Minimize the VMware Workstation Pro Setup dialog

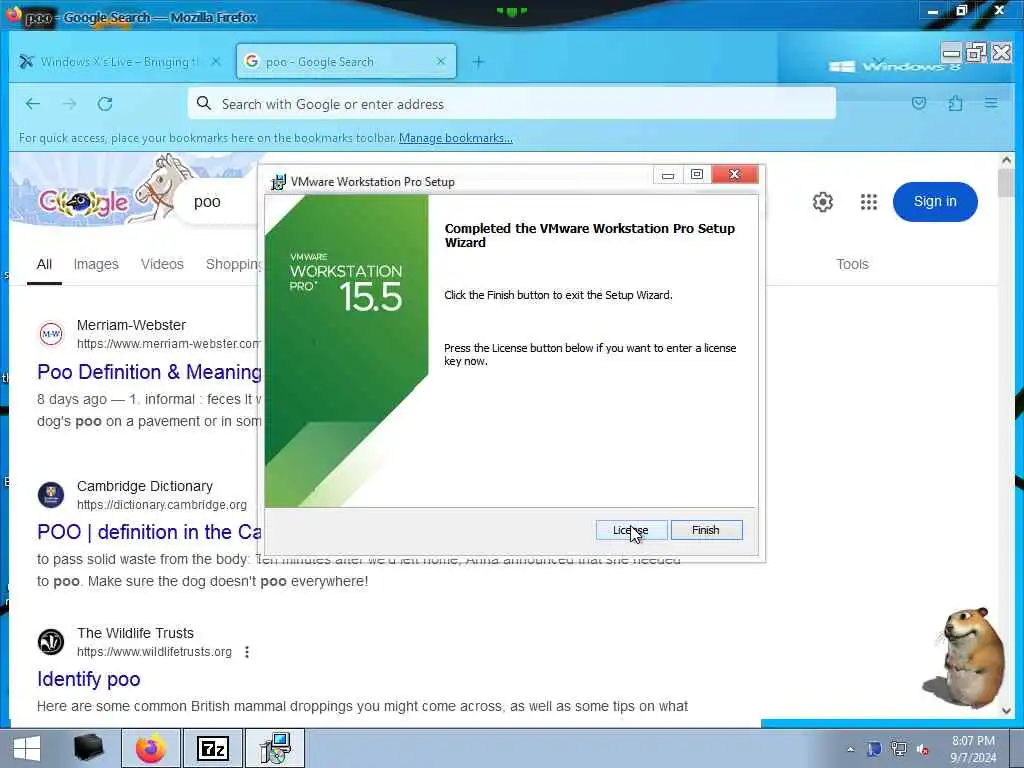[x=667, y=175]
